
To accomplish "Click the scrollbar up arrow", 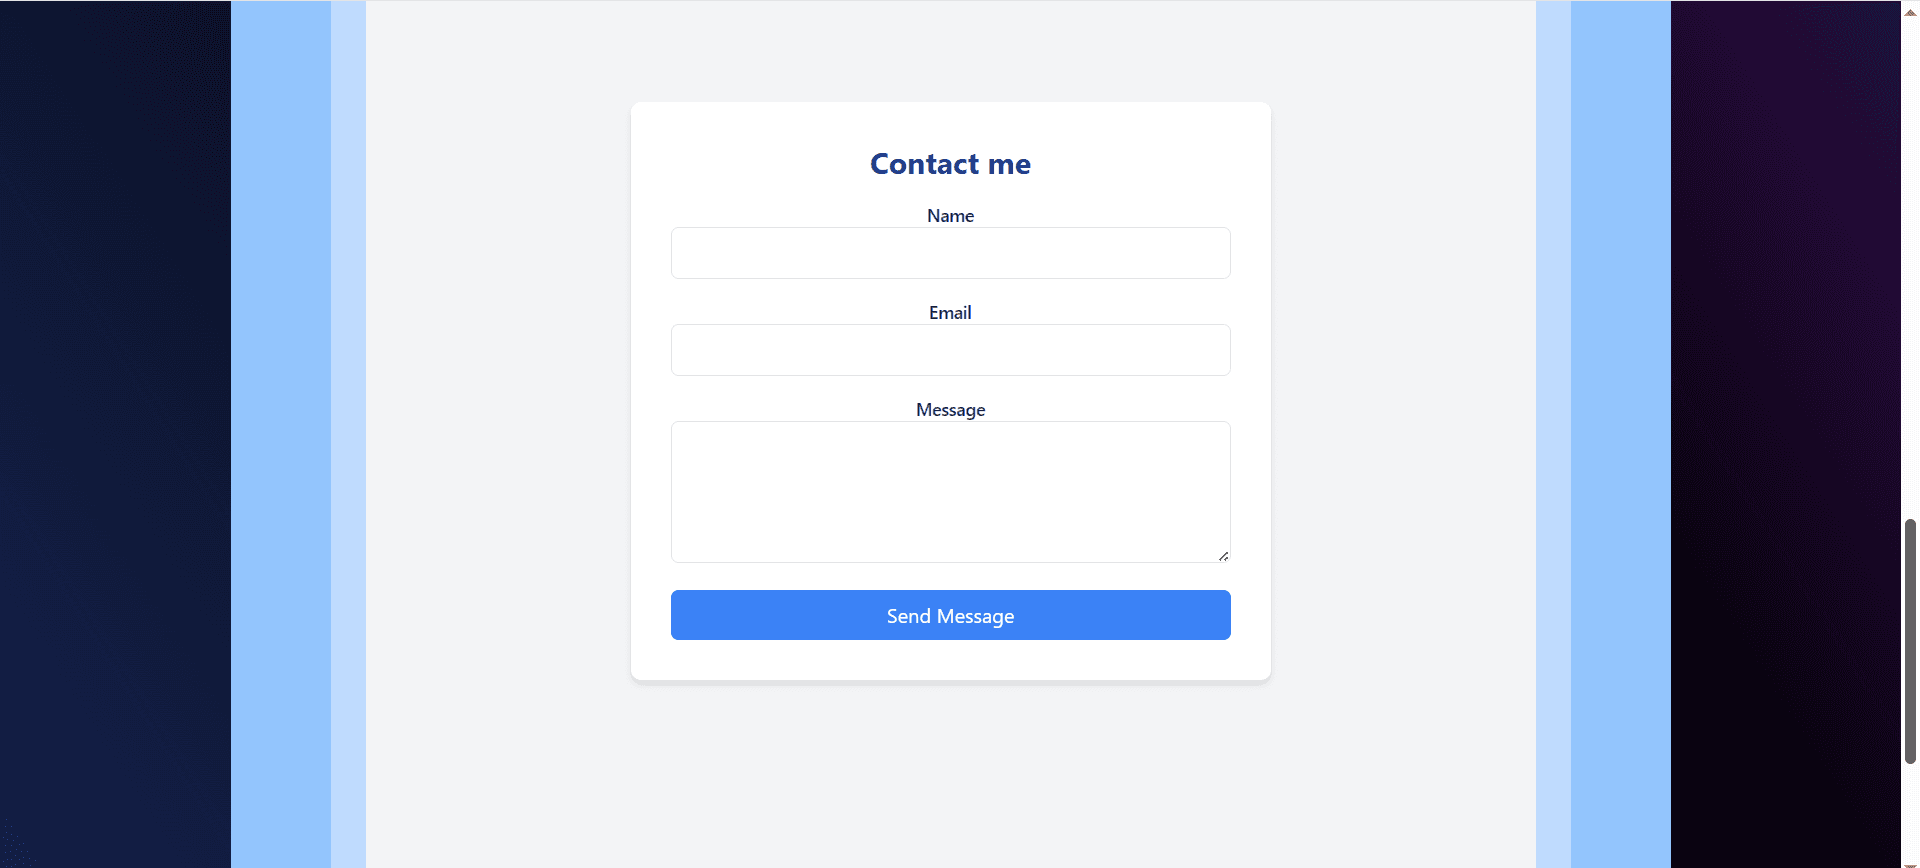I will click(x=1910, y=12).
